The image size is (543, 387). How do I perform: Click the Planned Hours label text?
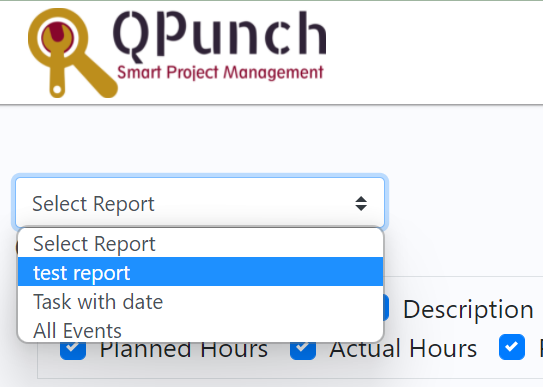pos(184,350)
